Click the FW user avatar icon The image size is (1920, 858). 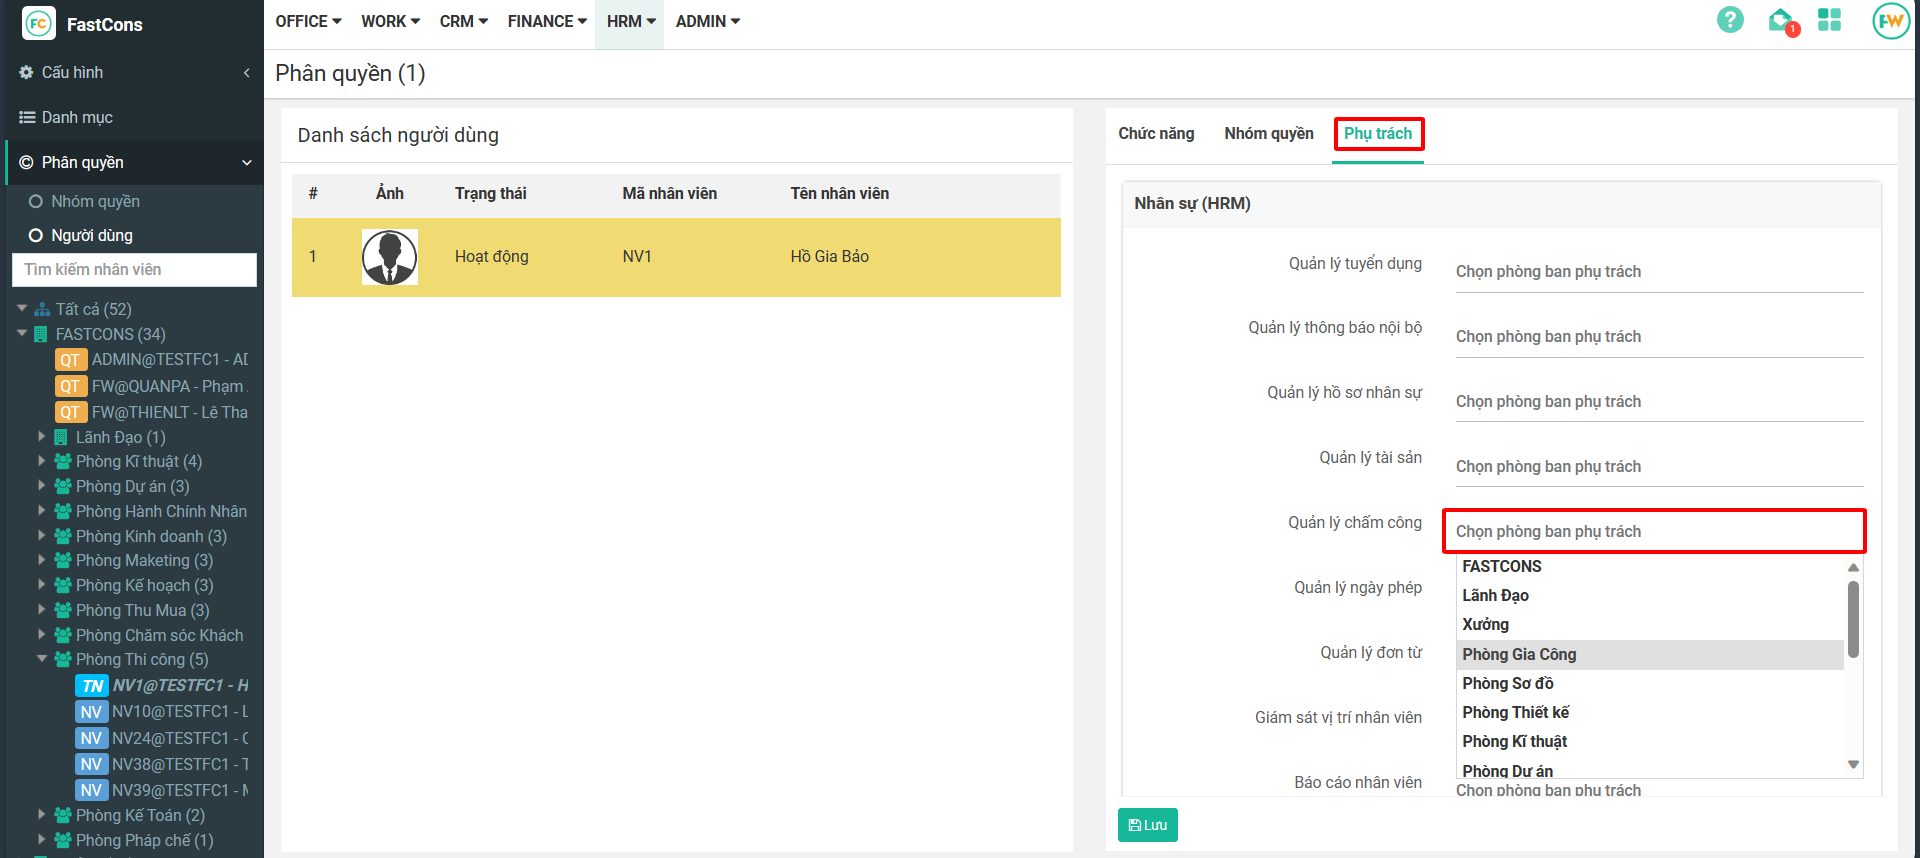1890,21
